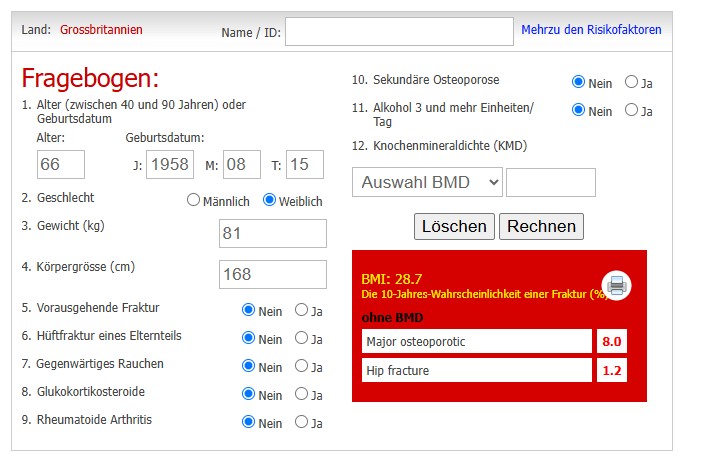Click the Gewicht field showing 81
708x464 pixels.
click(x=273, y=233)
